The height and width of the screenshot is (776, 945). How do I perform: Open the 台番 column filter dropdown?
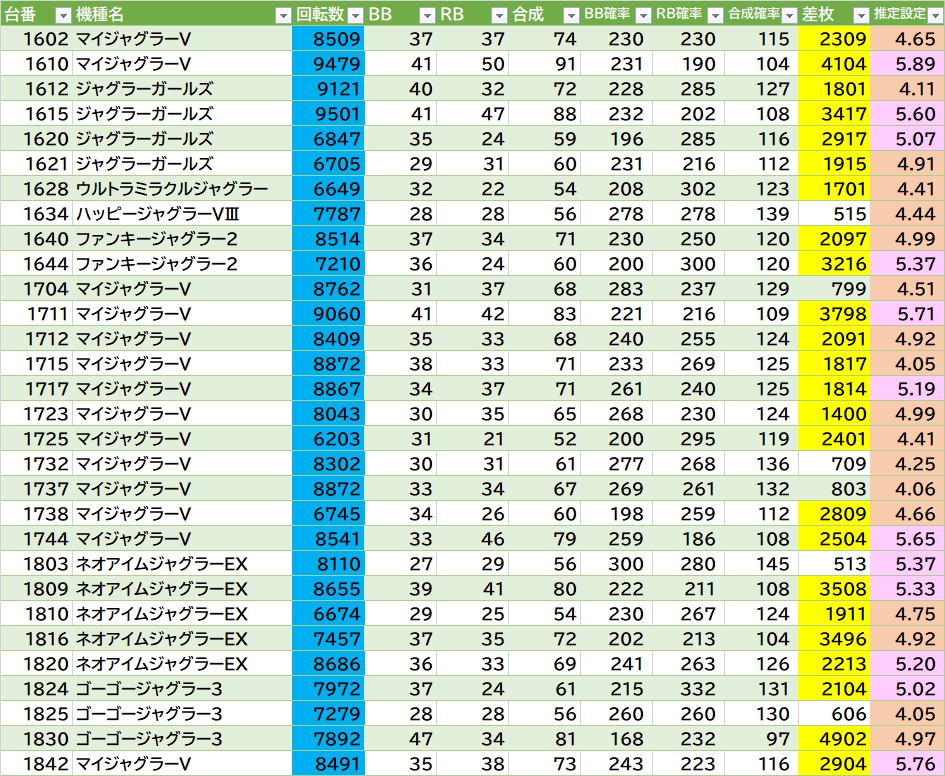[62, 15]
